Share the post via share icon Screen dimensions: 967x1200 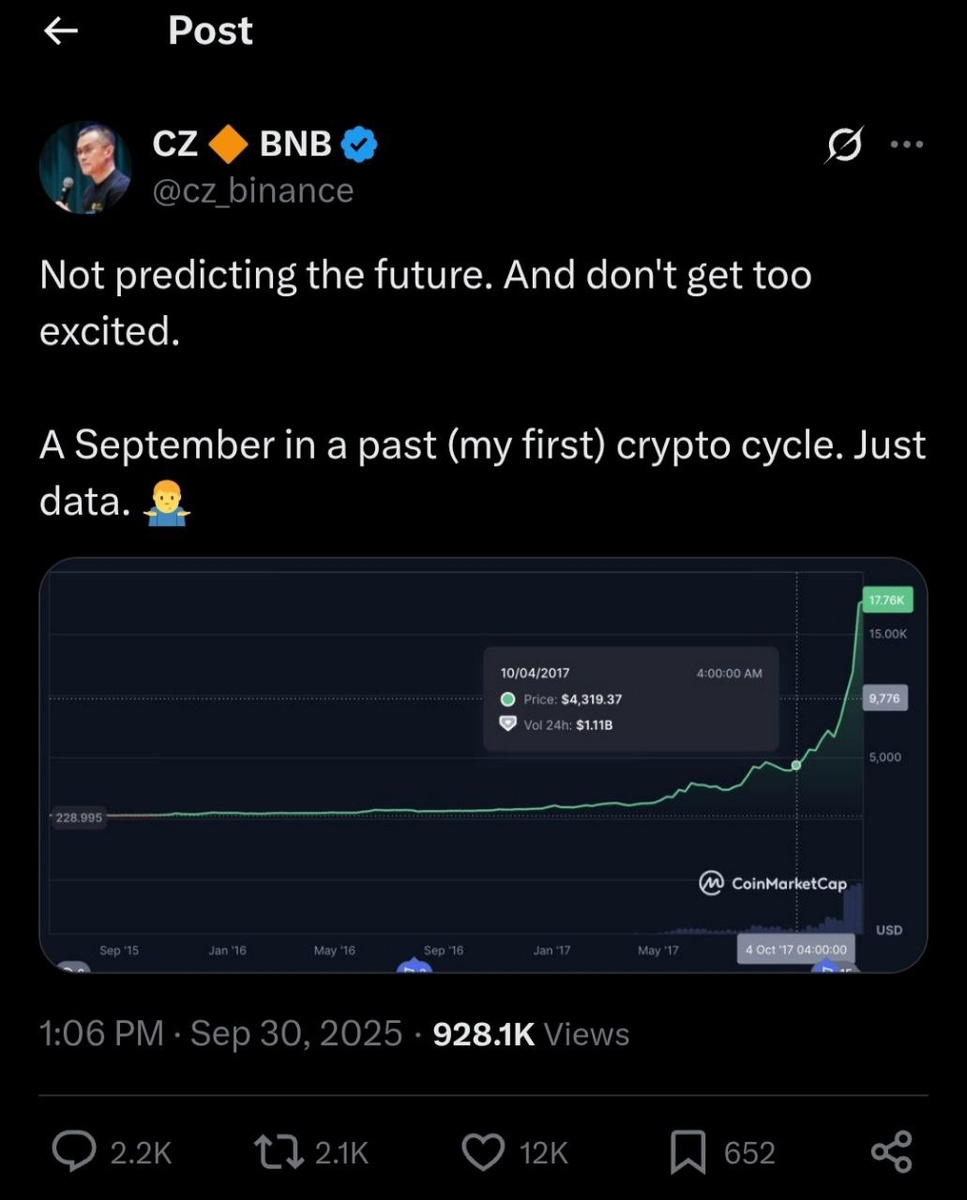click(891, 1152)
